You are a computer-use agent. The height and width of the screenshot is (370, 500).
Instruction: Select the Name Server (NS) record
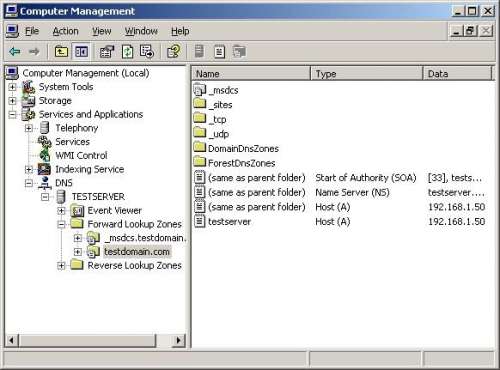[339, 193]
